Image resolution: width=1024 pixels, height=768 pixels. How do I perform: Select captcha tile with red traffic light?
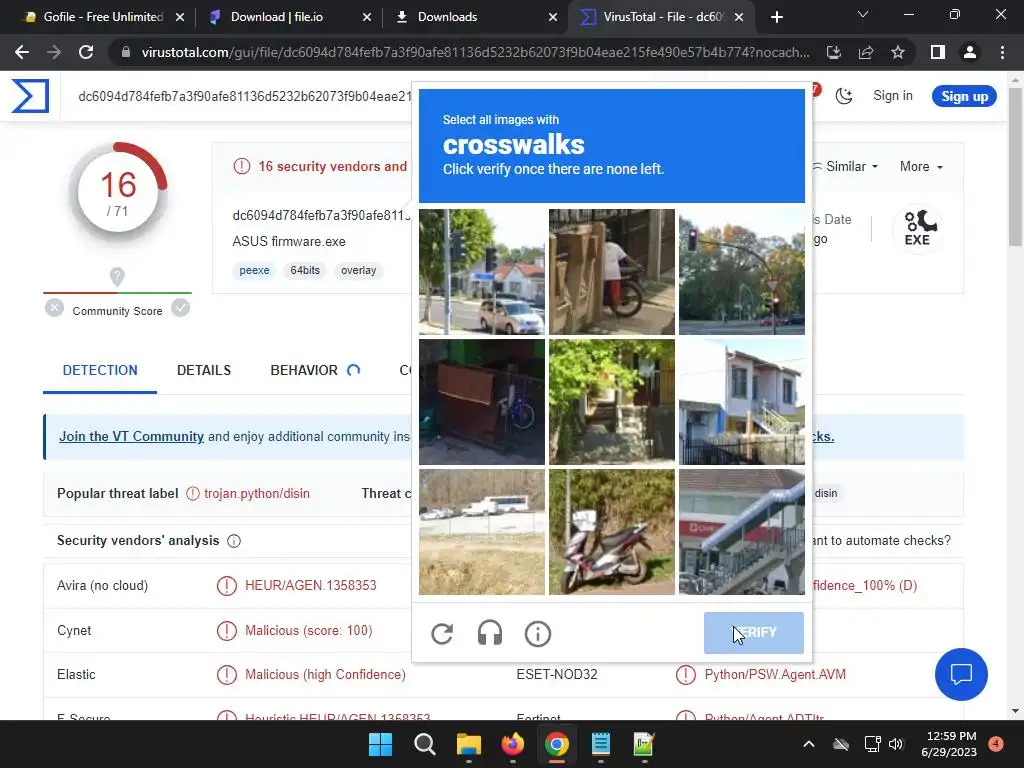[742, 272]
